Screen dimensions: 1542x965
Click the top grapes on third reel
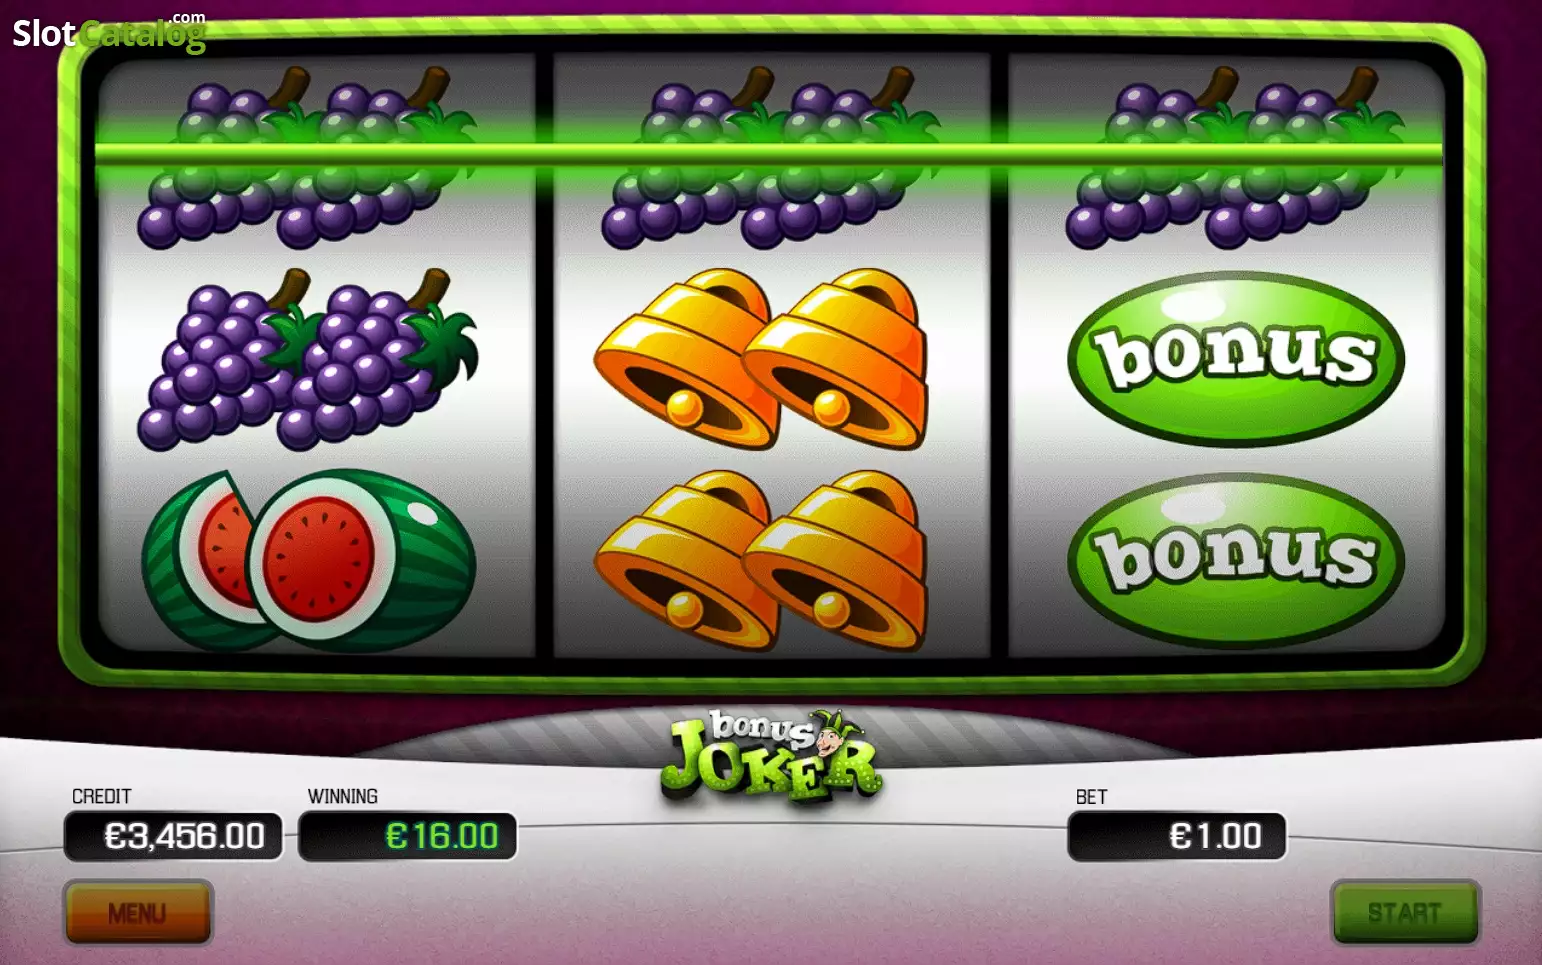[x=1235, y=157]
